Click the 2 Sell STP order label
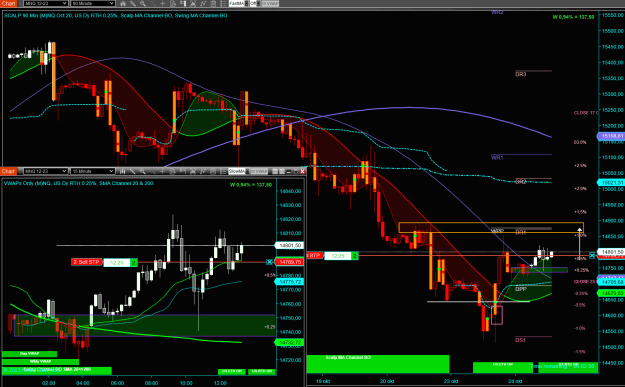Screen dimensions: 625x387 pyautogui.click(x=86, y=262)
